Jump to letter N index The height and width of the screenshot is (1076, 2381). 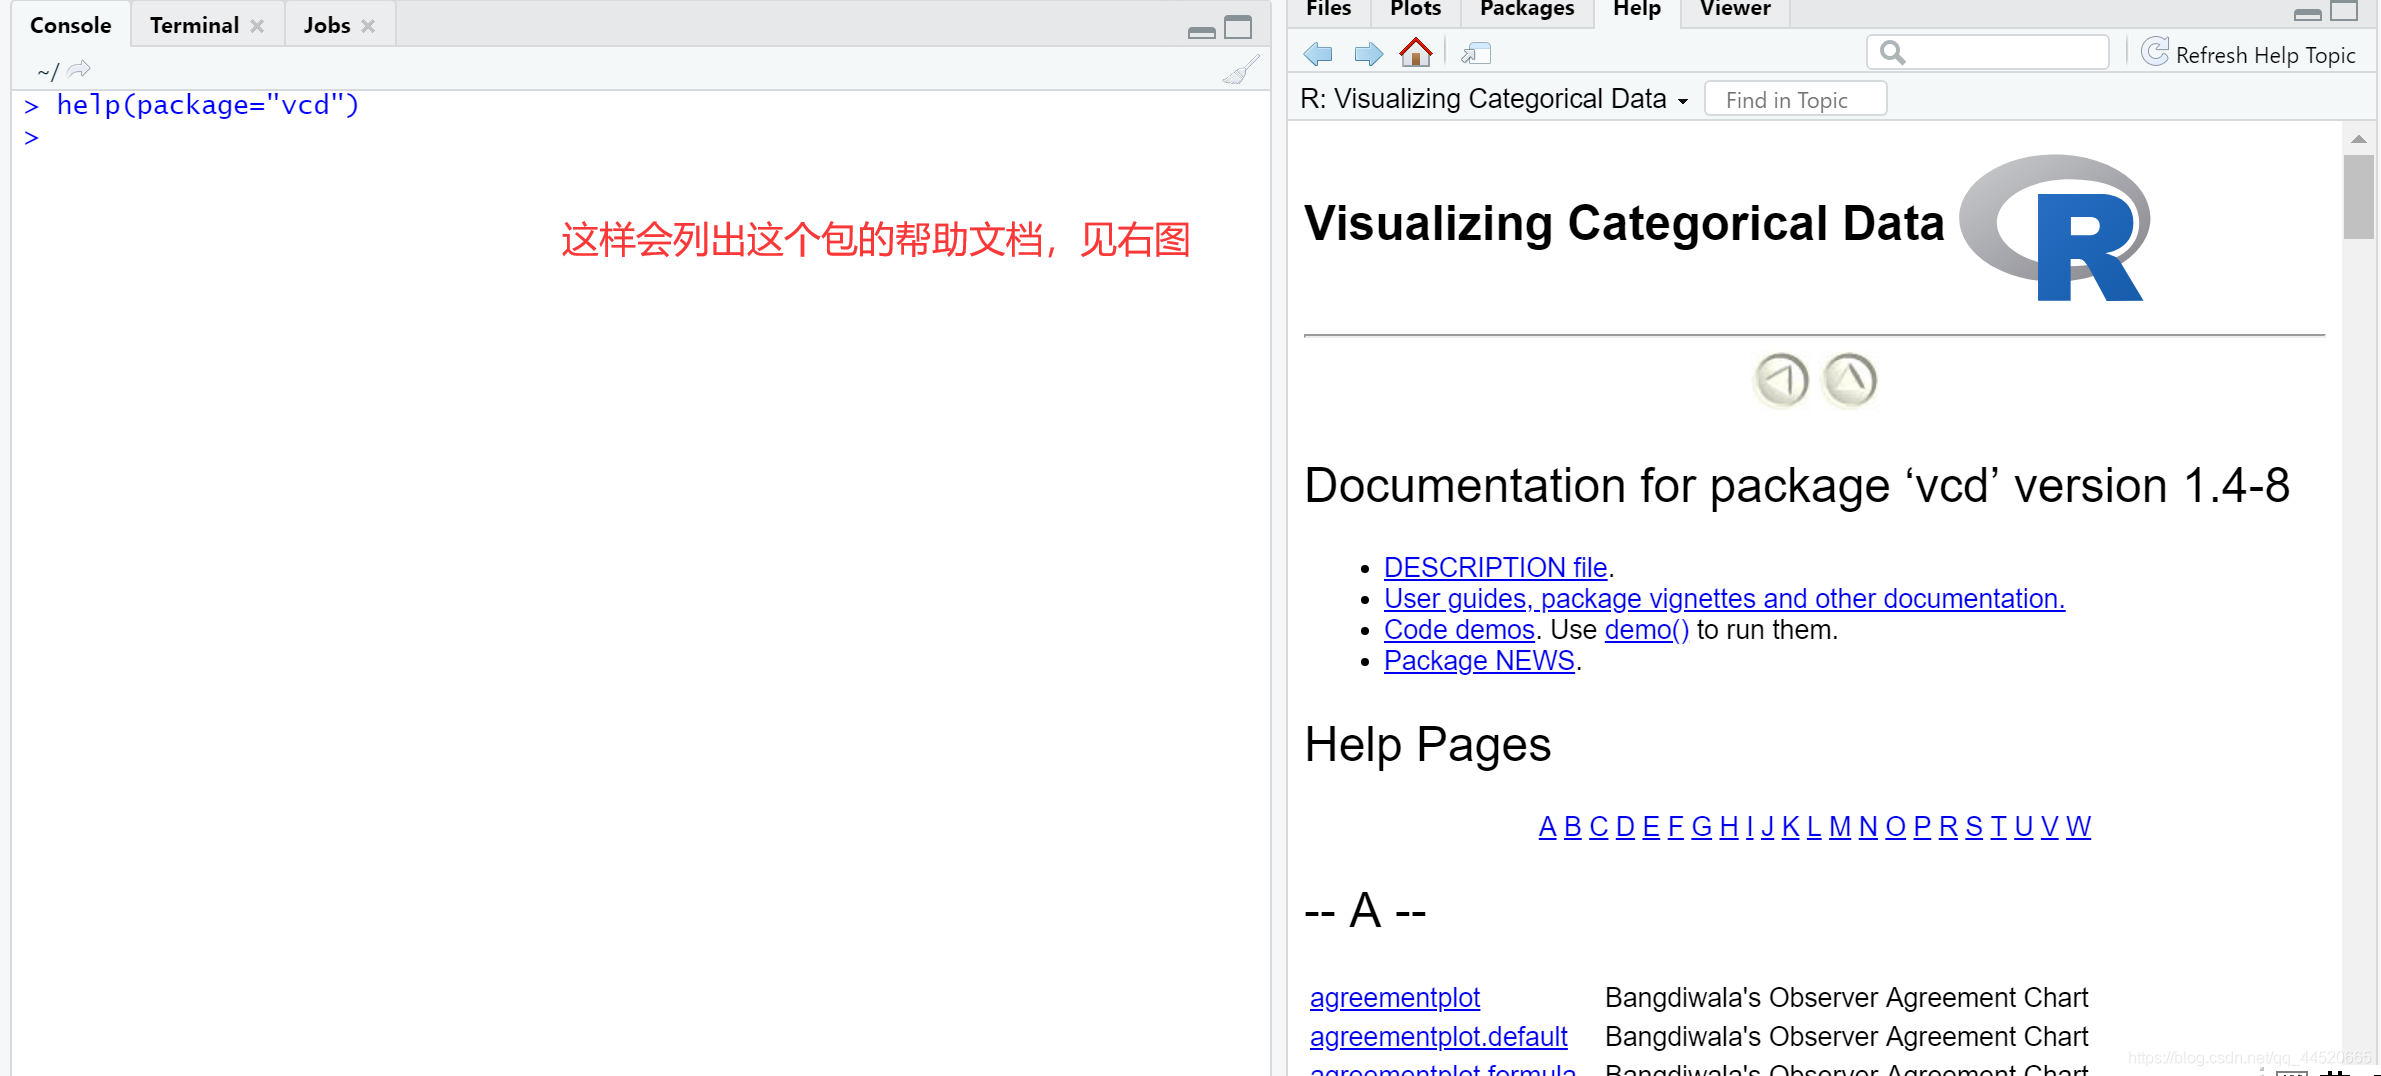(x=1867, y=827)
